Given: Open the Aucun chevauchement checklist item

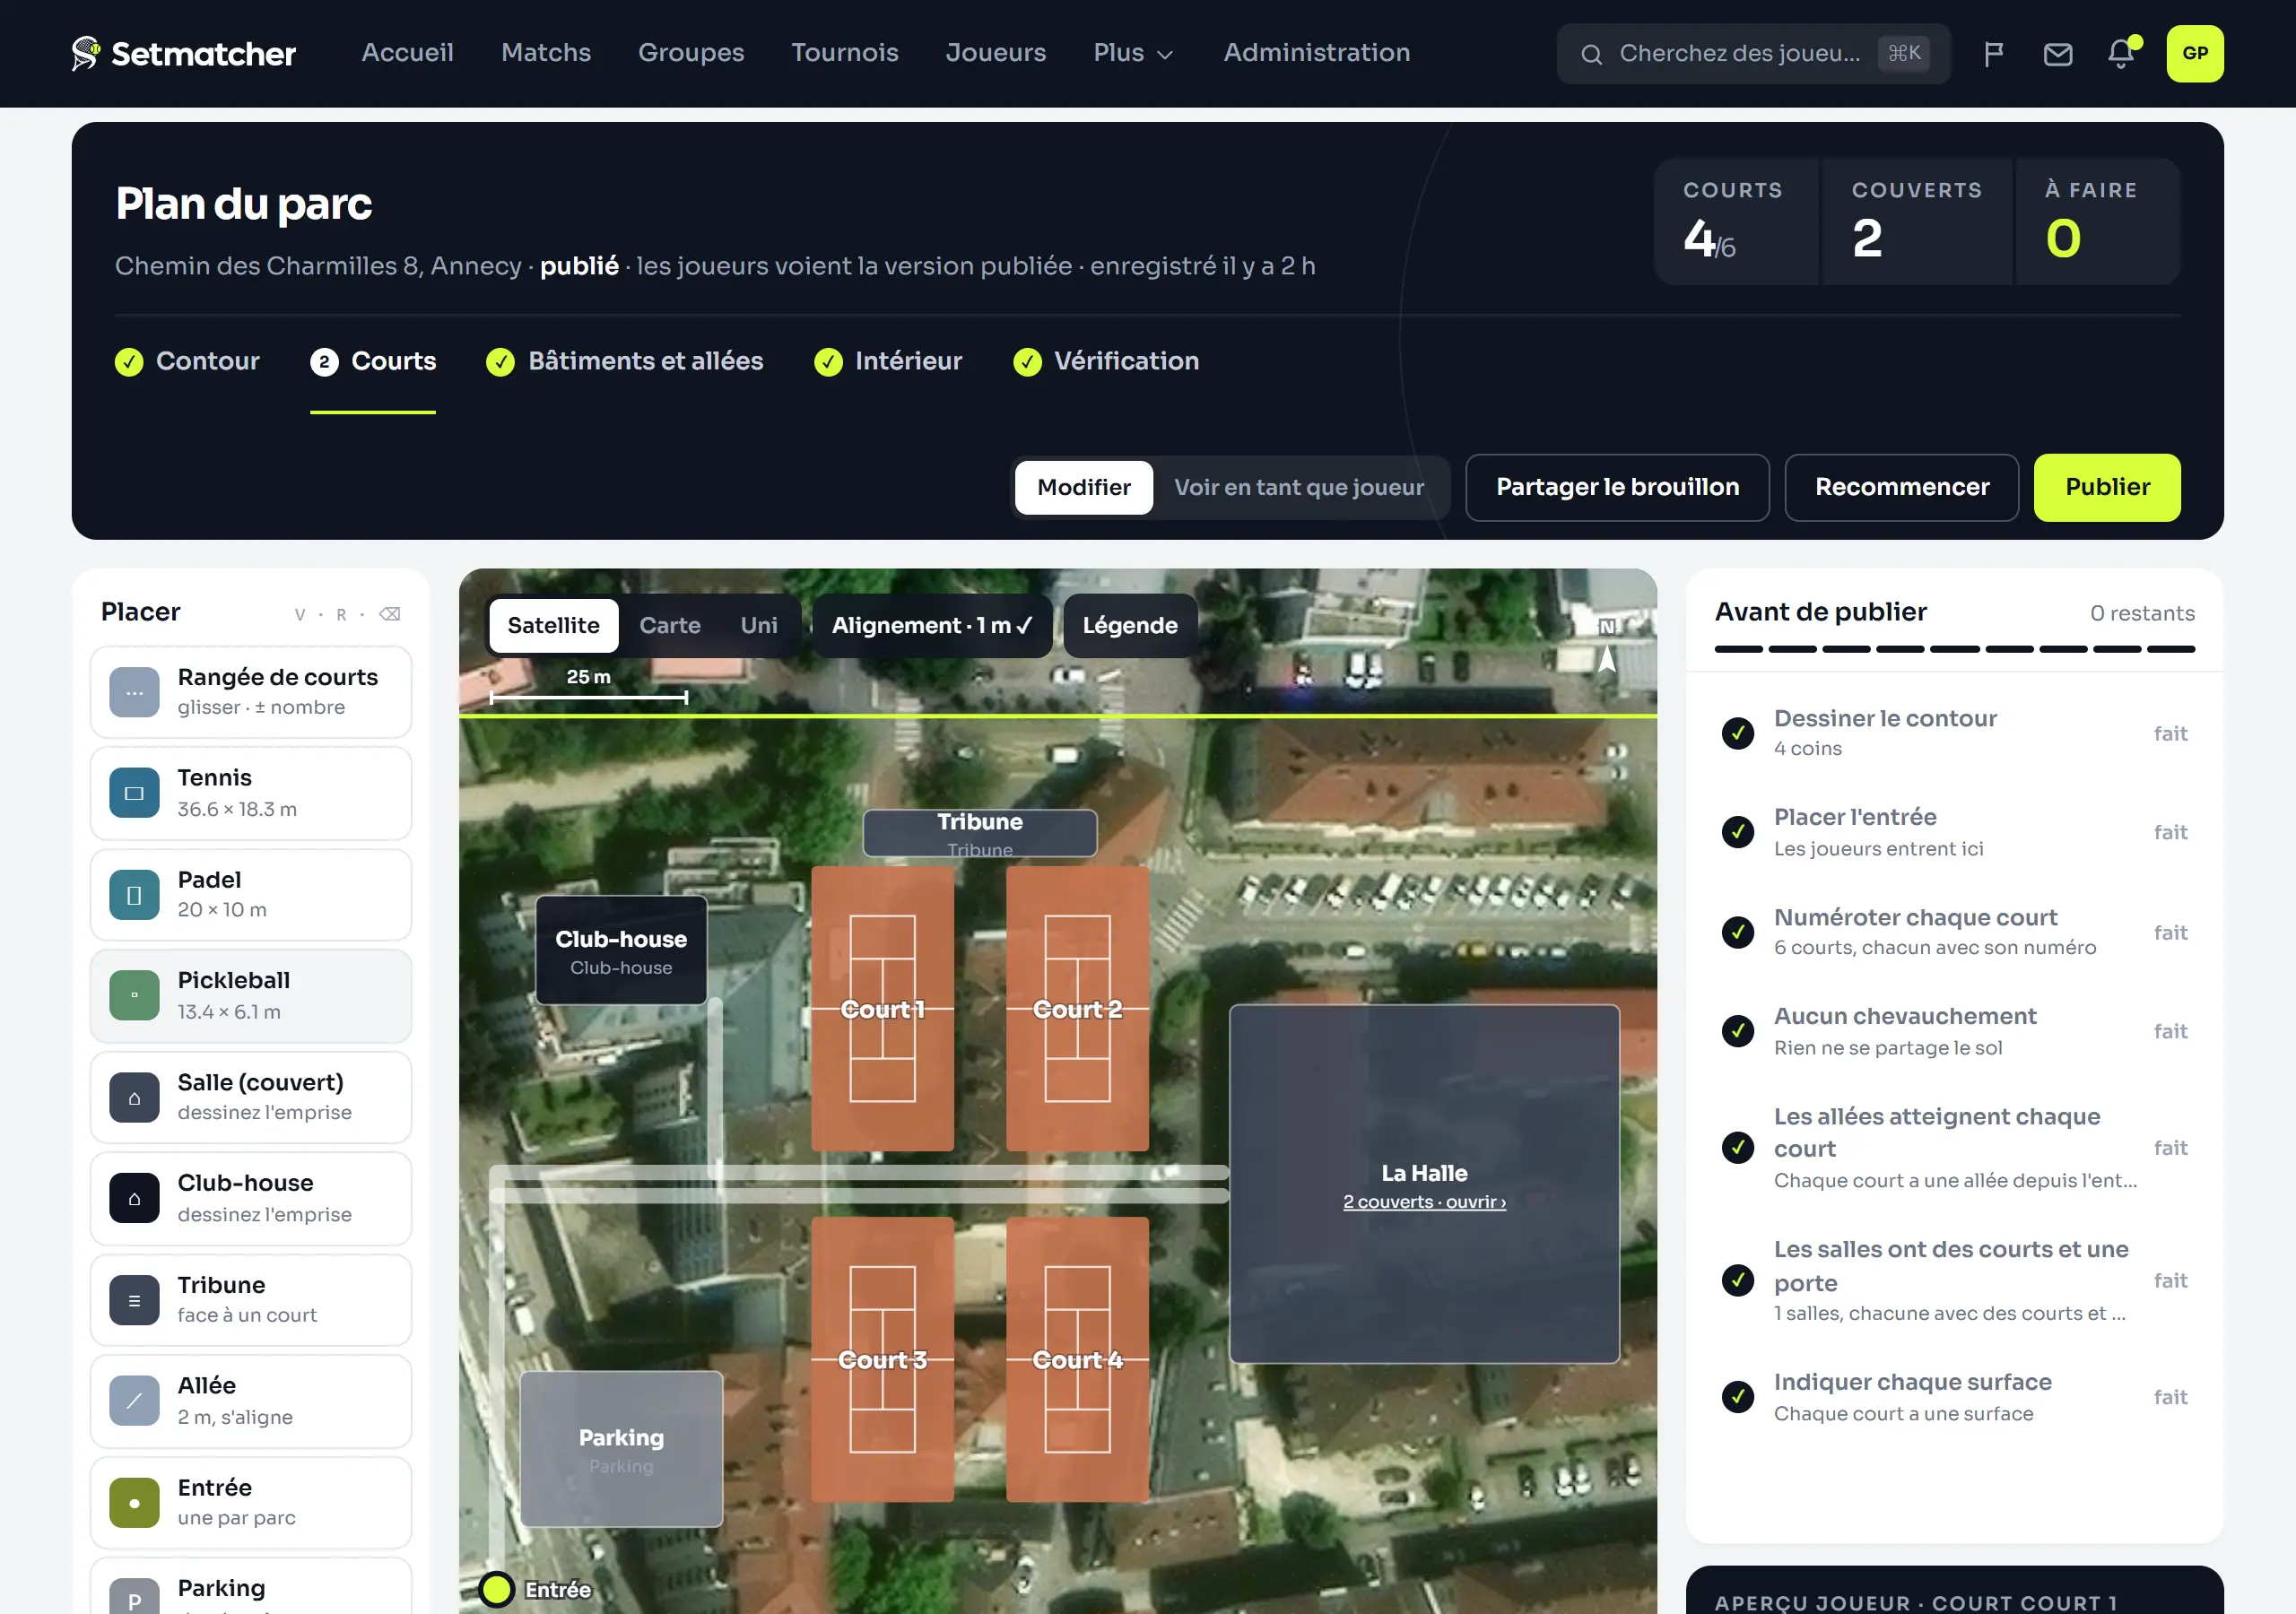Looking at the screenshot, I should point(1954,1031).
